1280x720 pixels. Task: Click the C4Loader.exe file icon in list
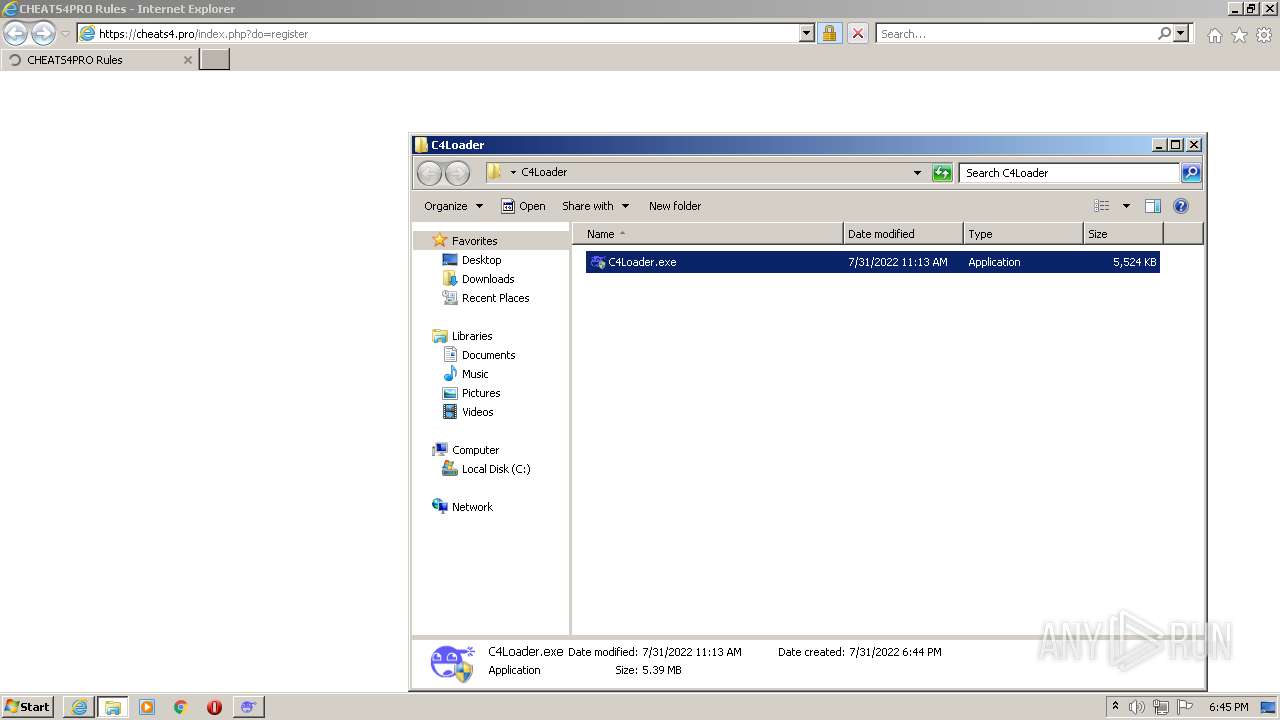(598, 262)
